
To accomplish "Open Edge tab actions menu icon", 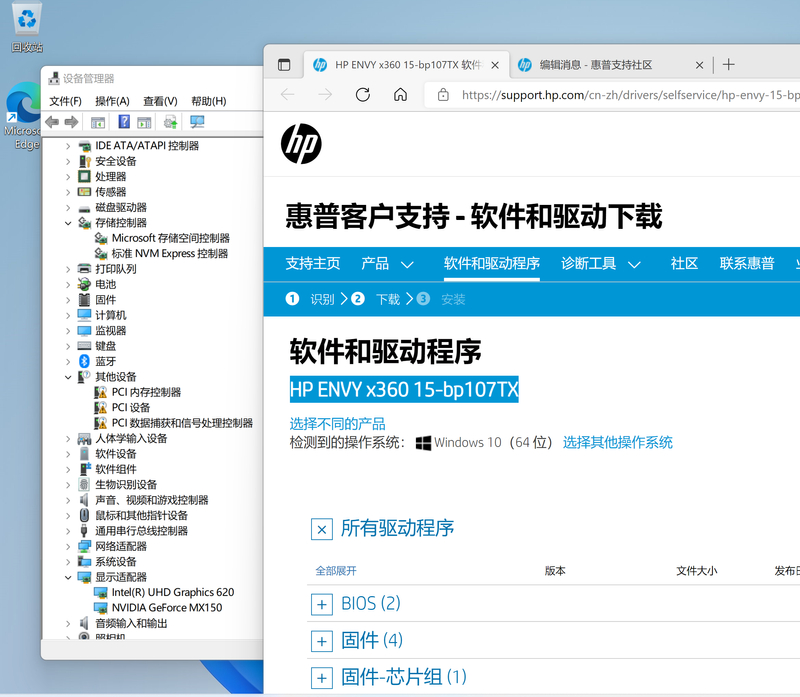I will tap(284, 64).
